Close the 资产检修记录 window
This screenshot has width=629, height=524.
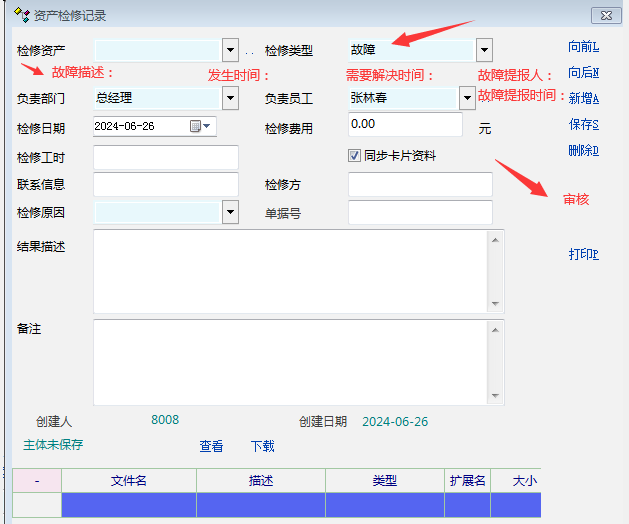[604, 15]
